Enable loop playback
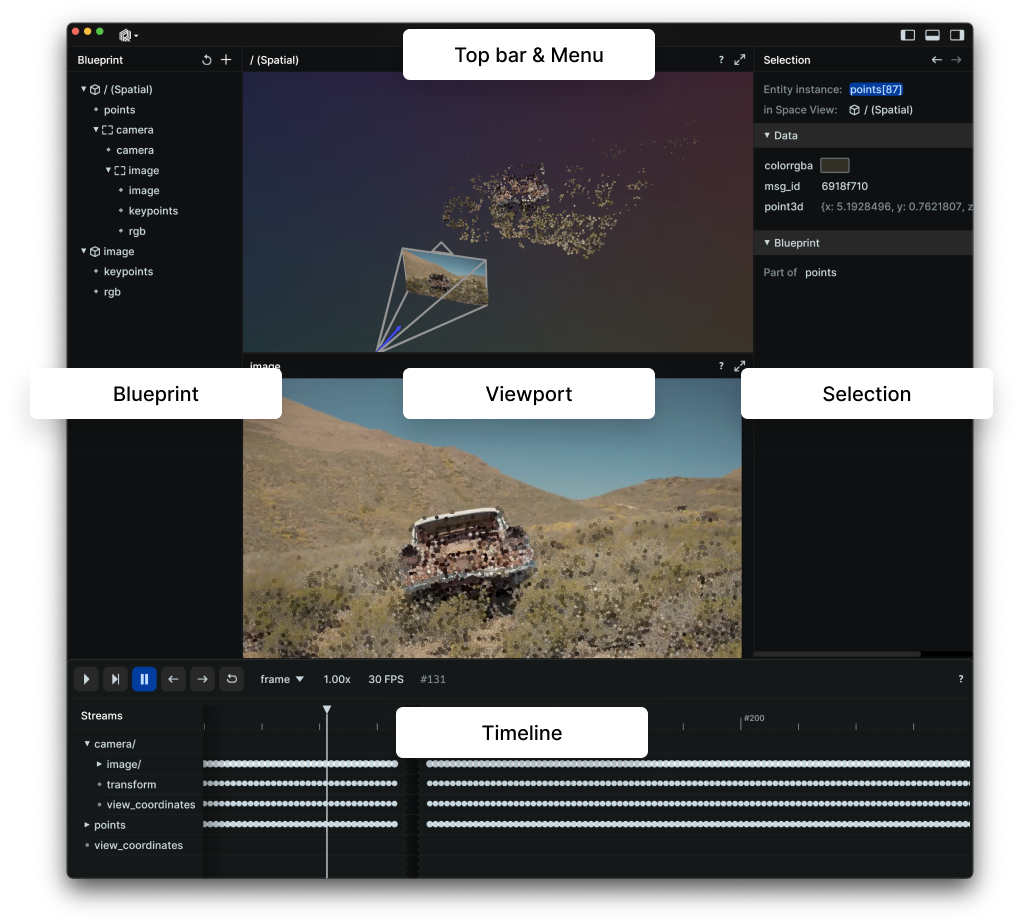This screenshot has height=923, width=1023. (231, 679)
